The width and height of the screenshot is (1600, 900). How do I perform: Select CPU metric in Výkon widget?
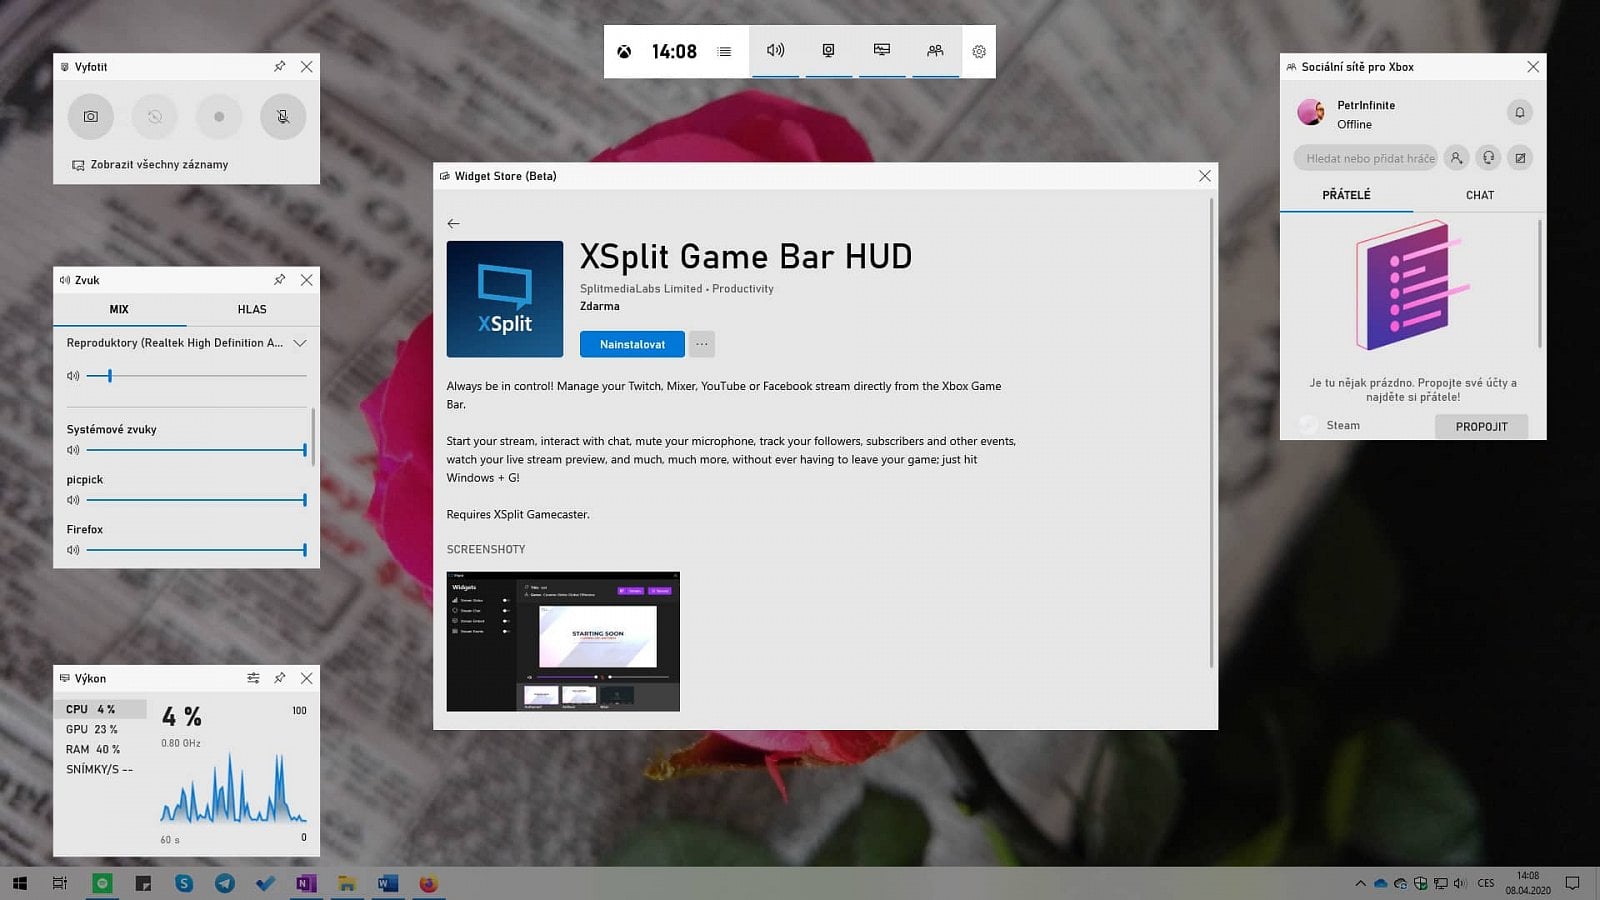[100, 709]
